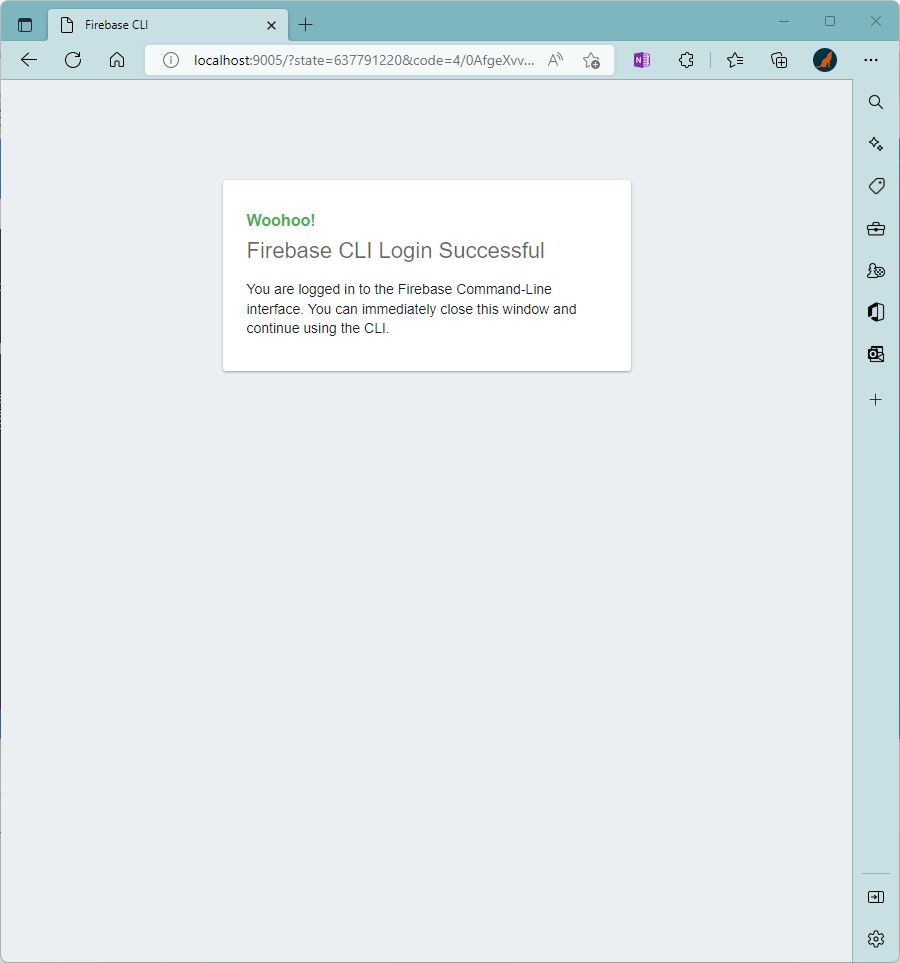Hide the sidebar with the collapse icon
This screenshot has width=900, height=963.
[x=876, y=897]
